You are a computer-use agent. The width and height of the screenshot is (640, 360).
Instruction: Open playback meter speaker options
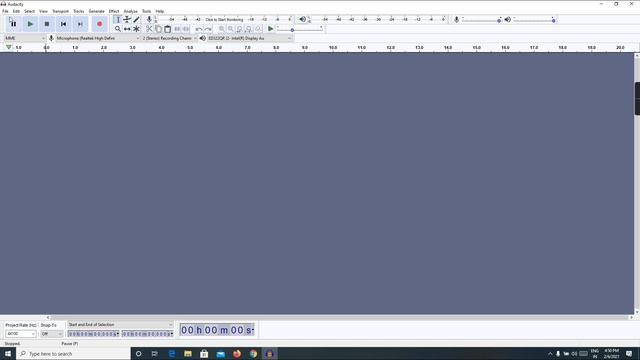point(302,19)
